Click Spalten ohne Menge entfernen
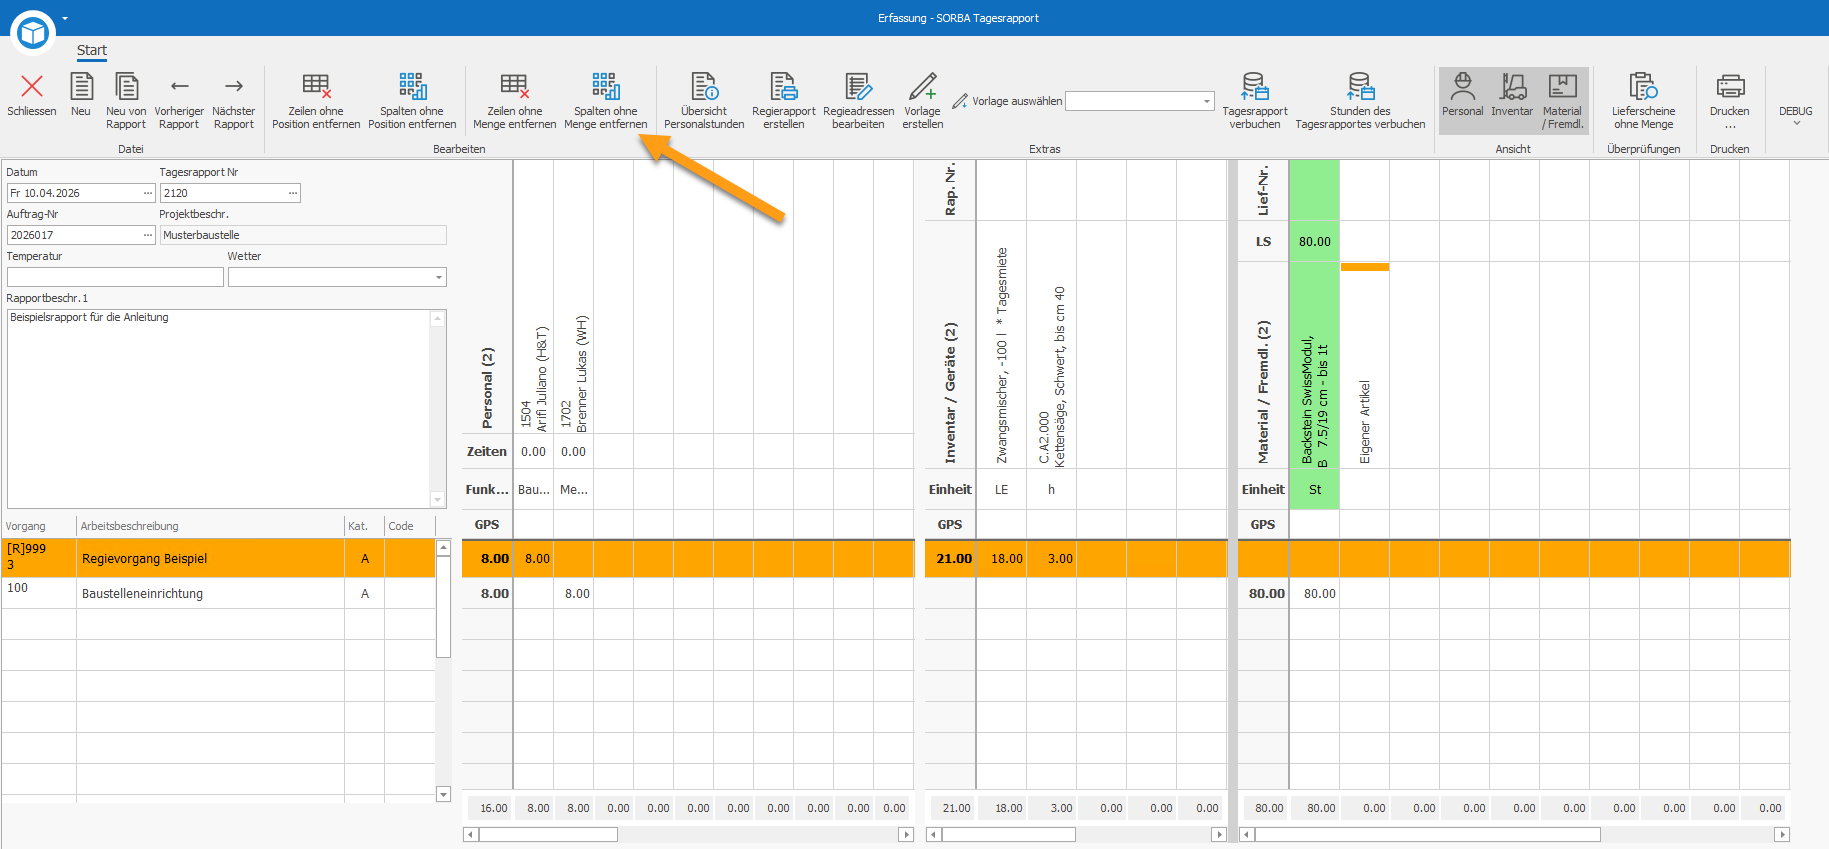Viewport: 1829px width, 849px height. pos(605,100)
